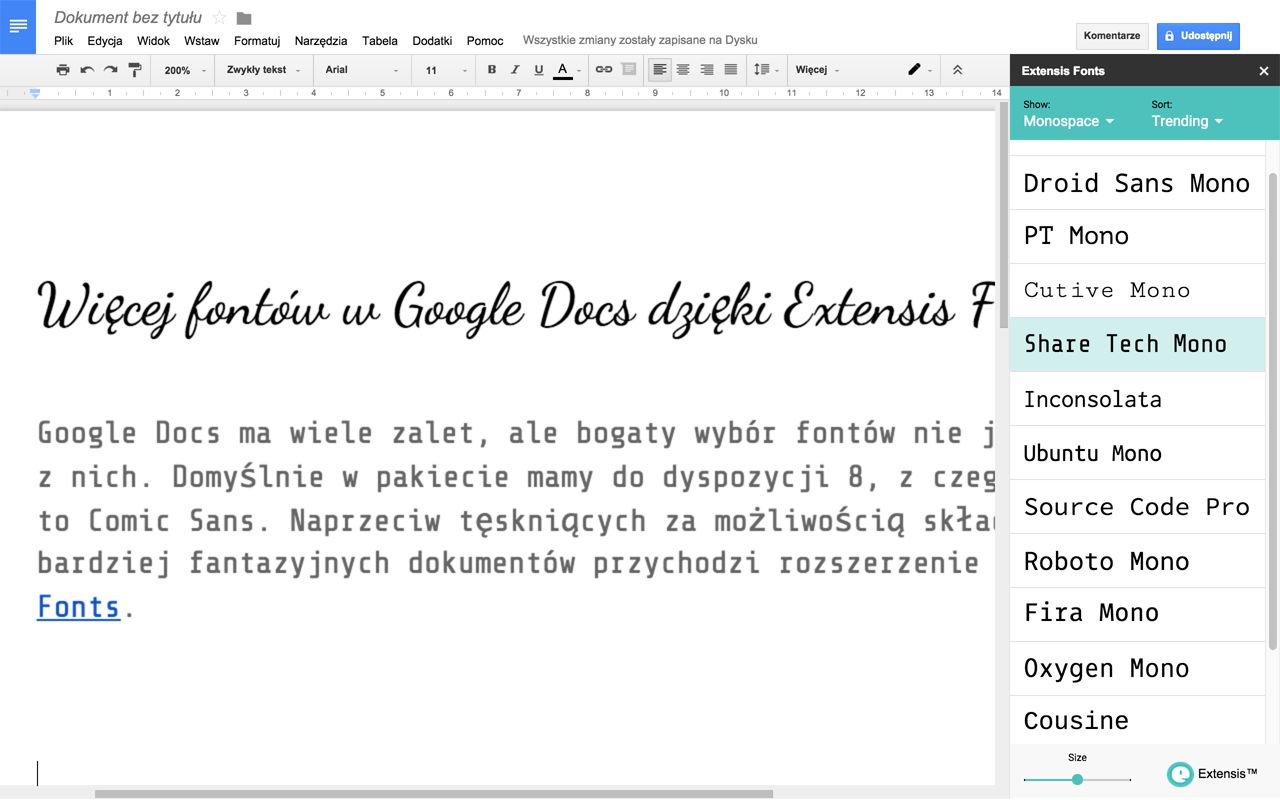Open the line spacing dropdown

coord(766,70)
